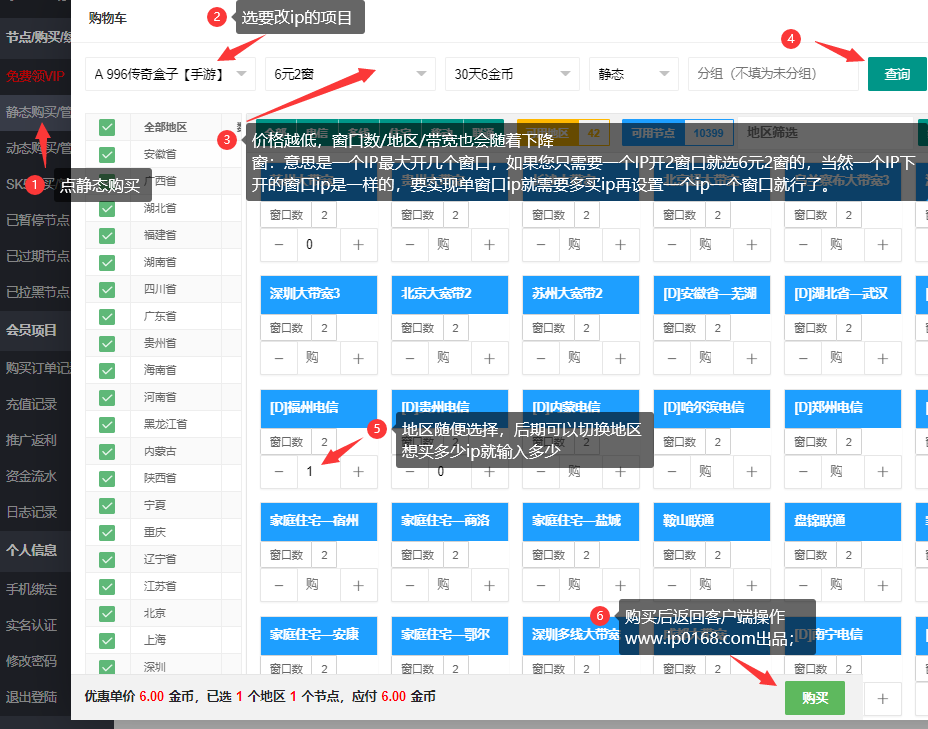This screenshot has height=729, width=928.
Task: Click minus on 家庭住宅—商洛 card
Action: click(x=410, y=585)
